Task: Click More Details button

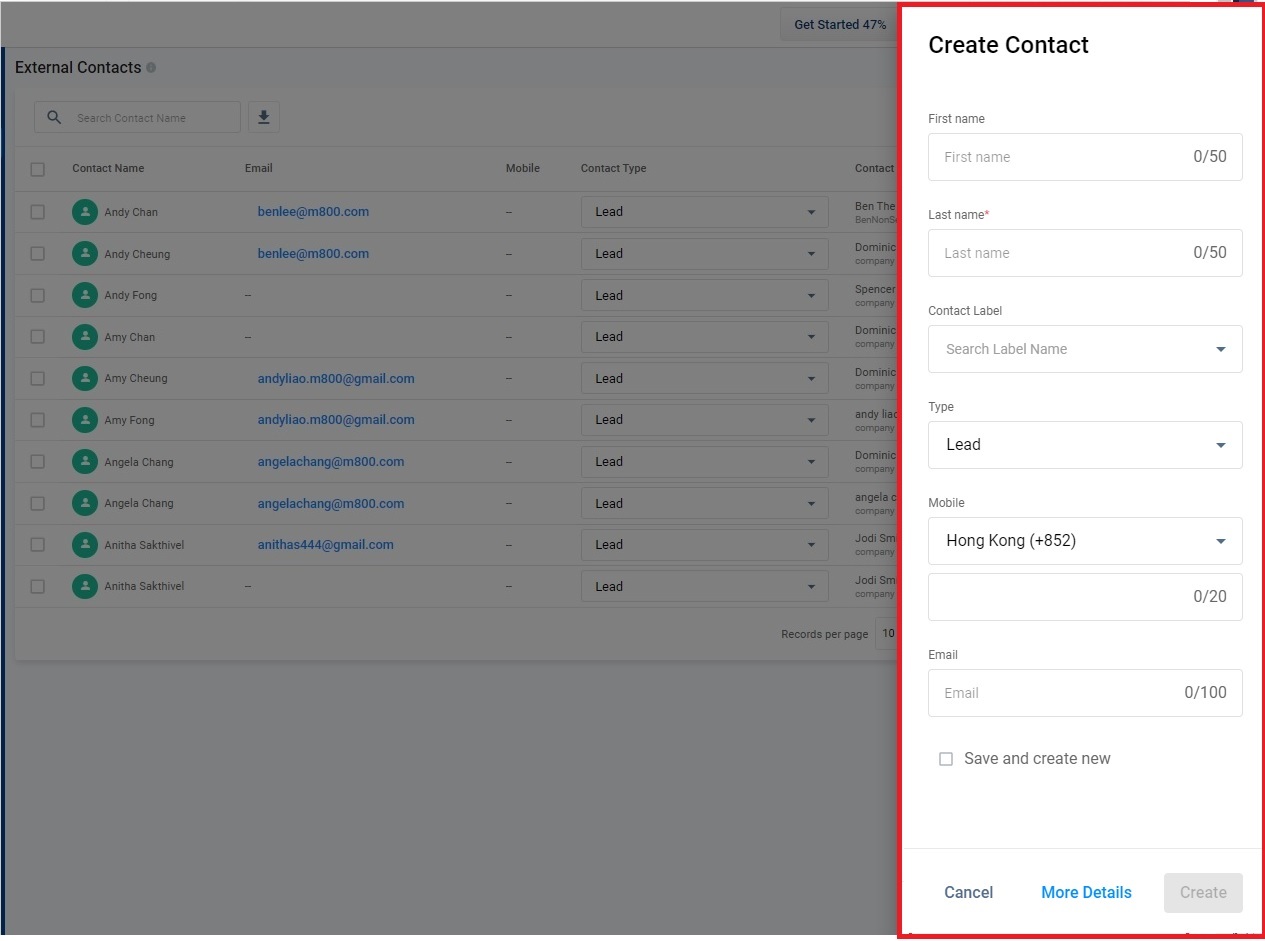Action: tap(1086, 893)
